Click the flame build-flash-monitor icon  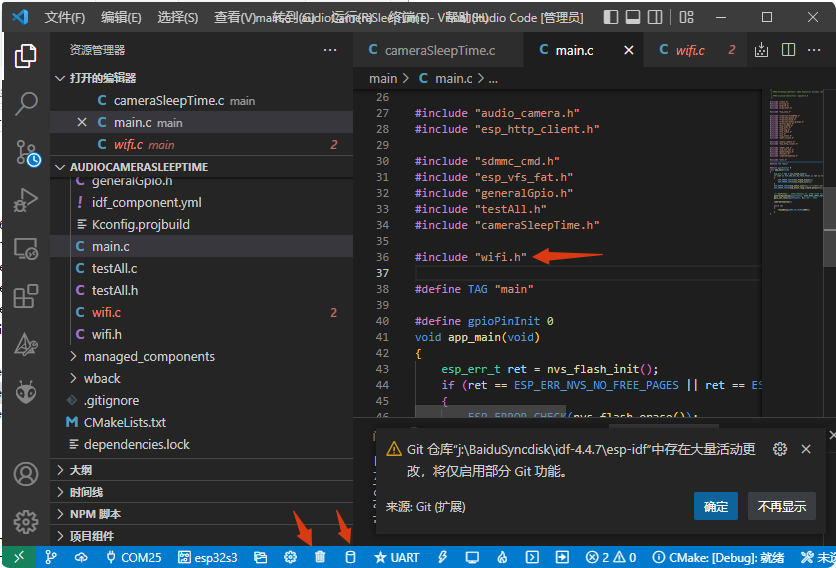[x=502, y=557]
